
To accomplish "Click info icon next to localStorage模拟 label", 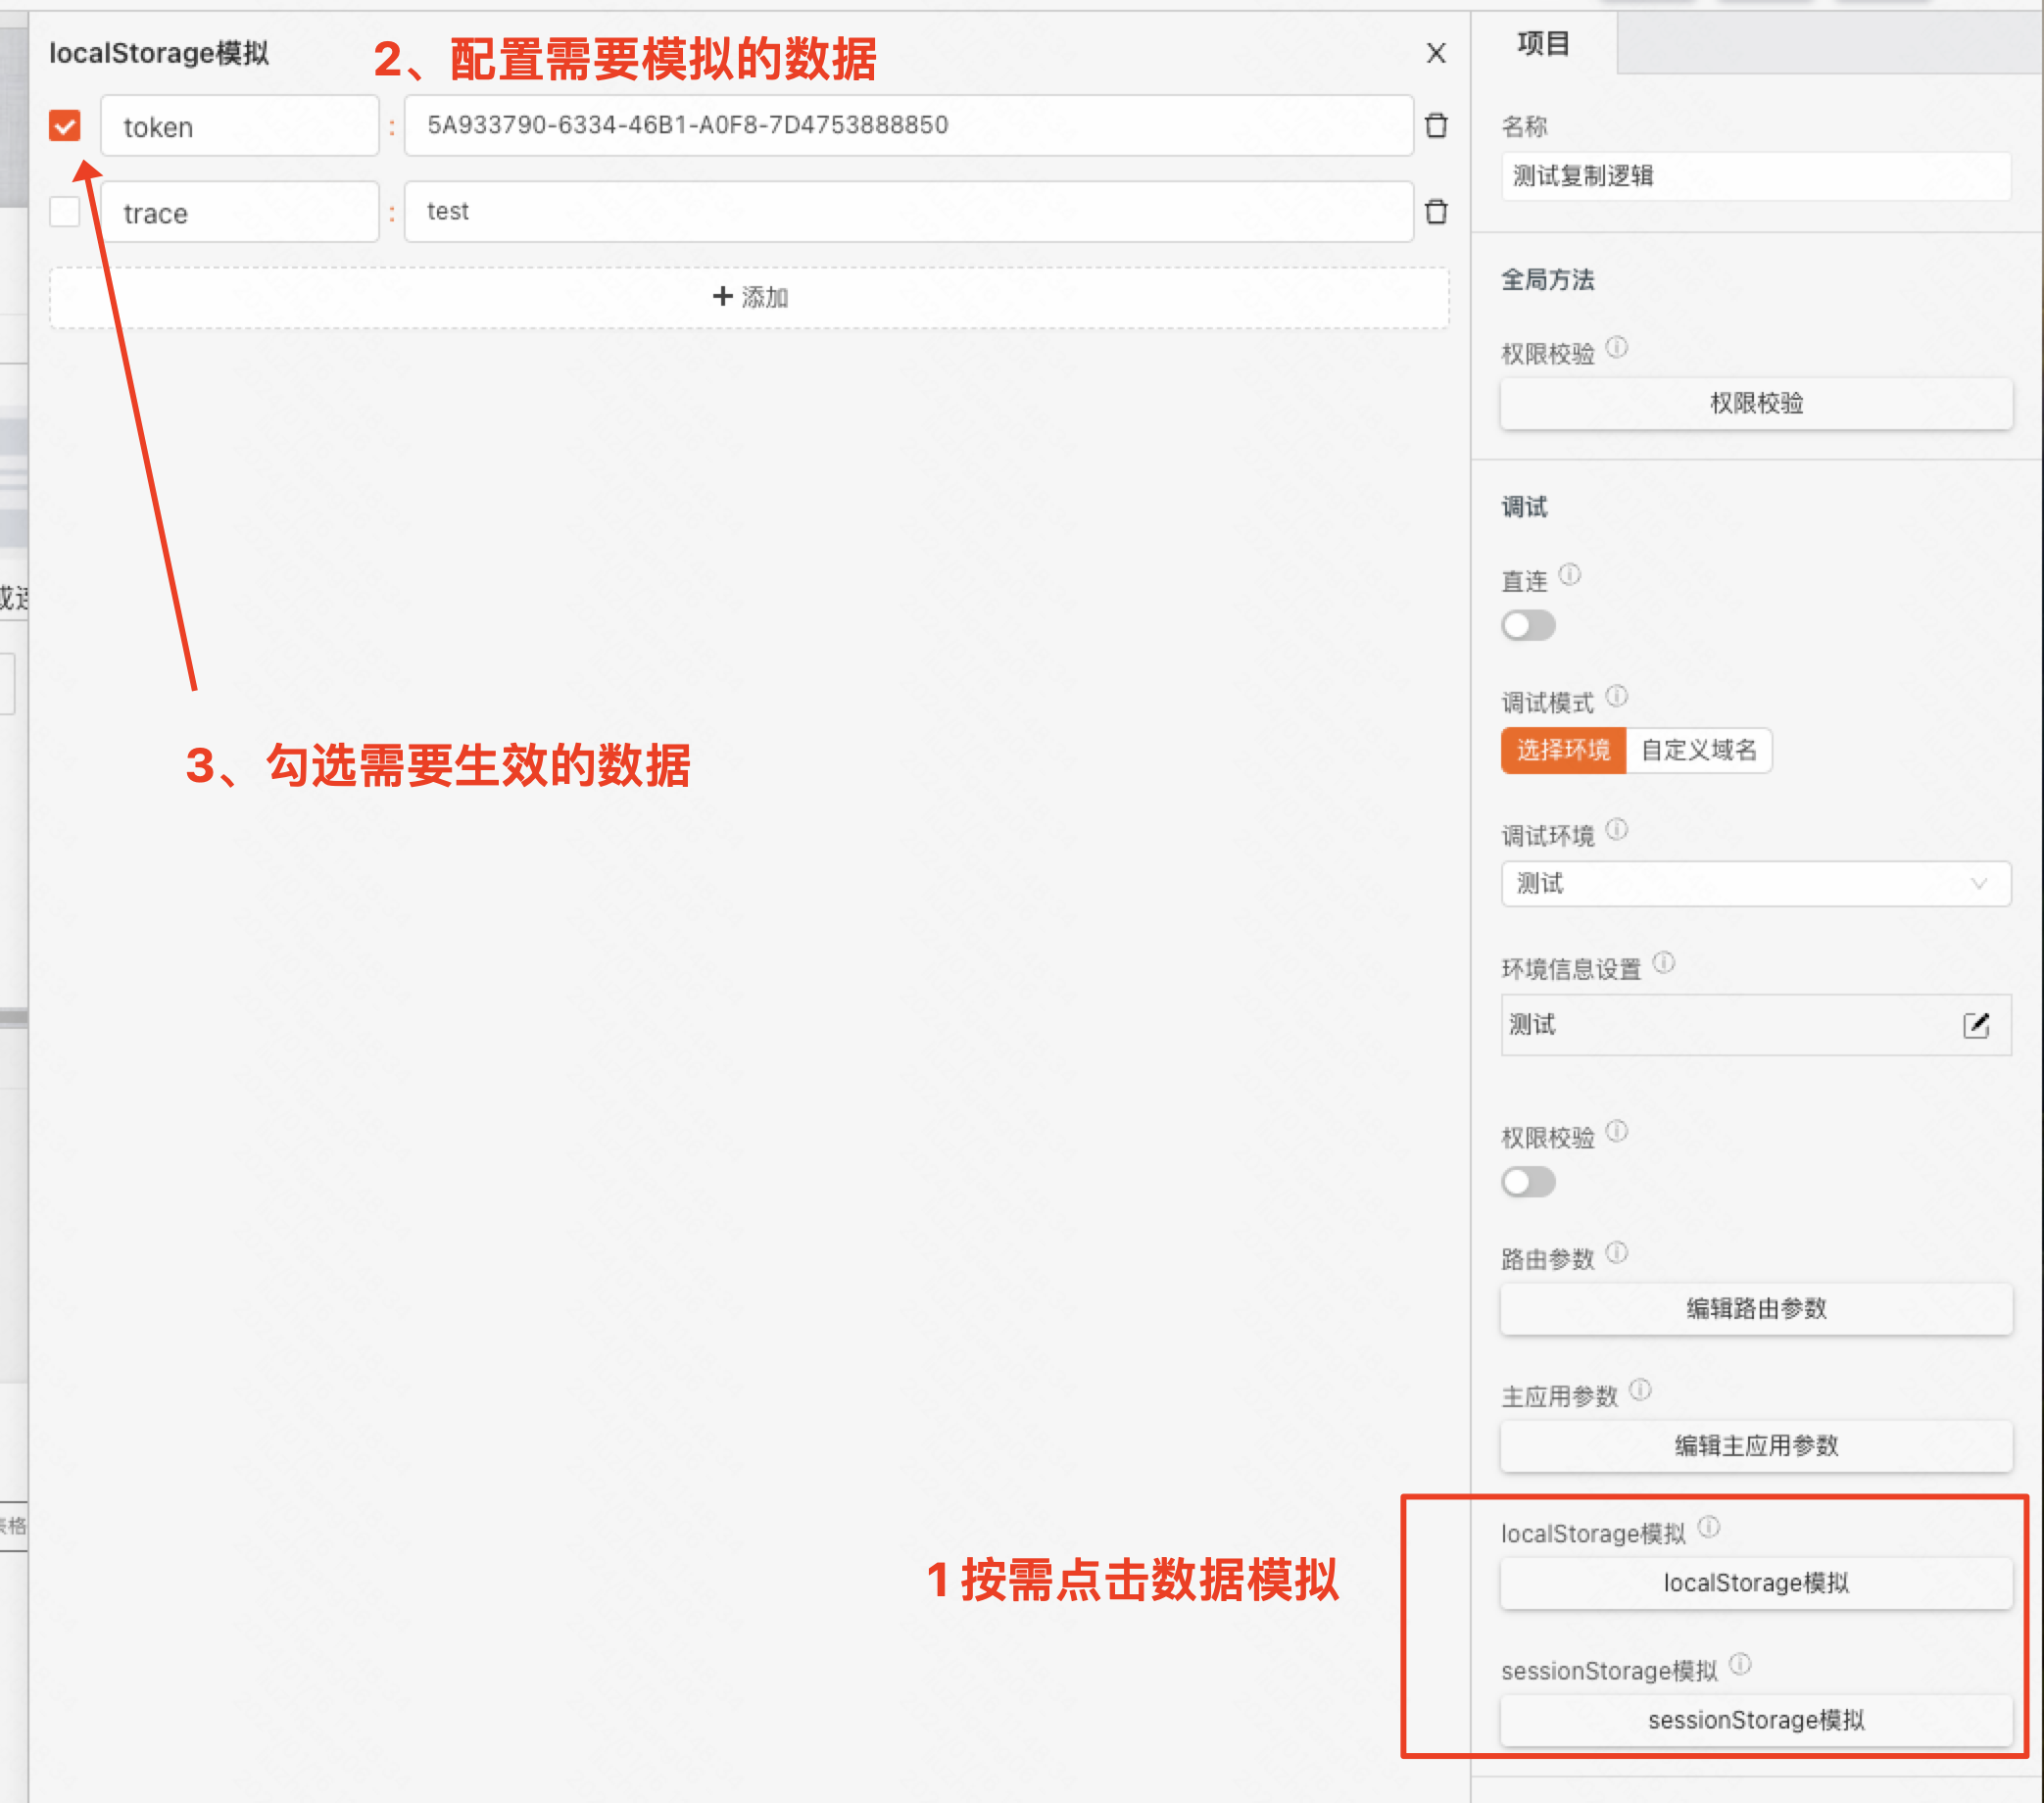I will click(1709, 1527).
